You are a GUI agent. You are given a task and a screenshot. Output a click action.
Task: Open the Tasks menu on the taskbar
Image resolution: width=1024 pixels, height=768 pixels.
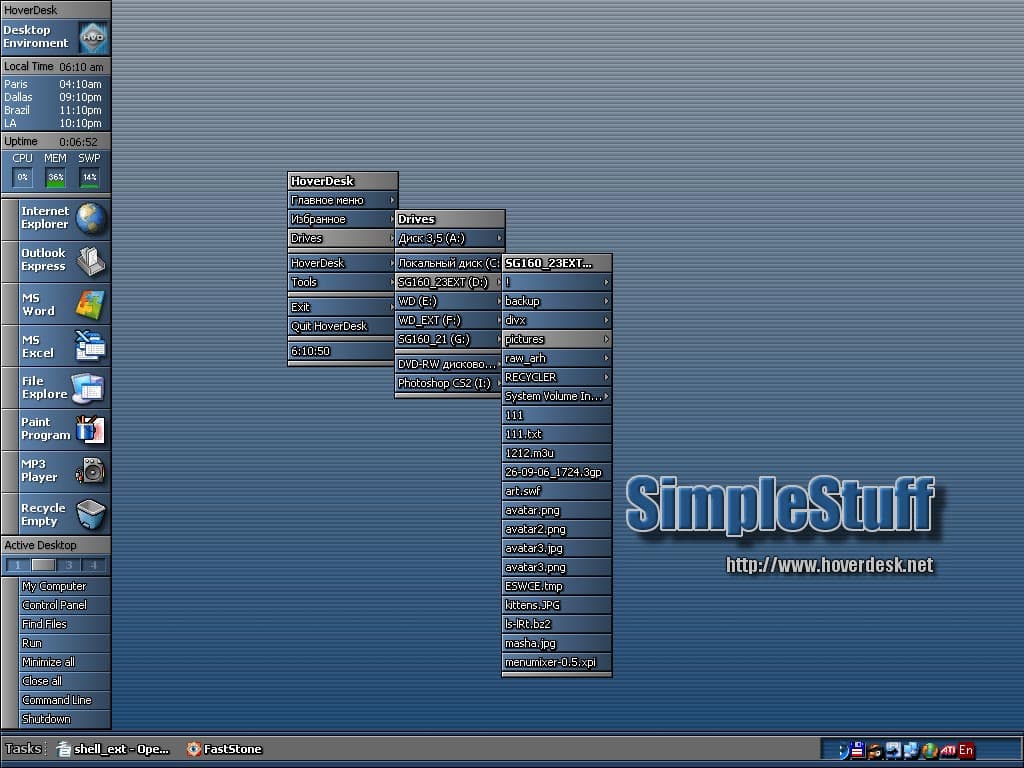tap(24, 748)
